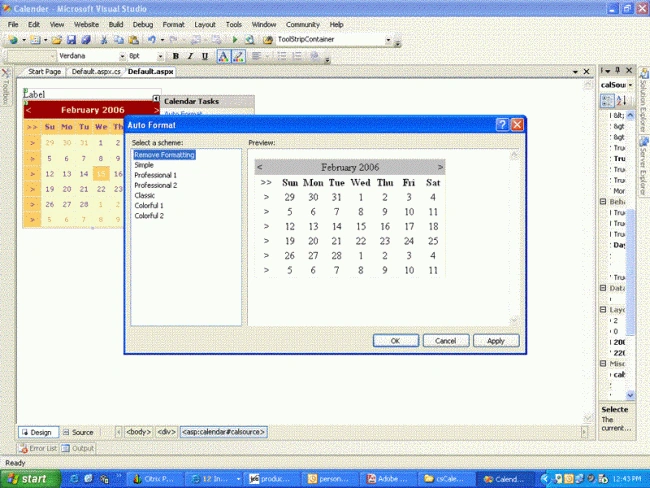The height and width of the screenshot is (488, 650).
Task: Click the green Start Debugging arrow
Action: click(235, 39)
